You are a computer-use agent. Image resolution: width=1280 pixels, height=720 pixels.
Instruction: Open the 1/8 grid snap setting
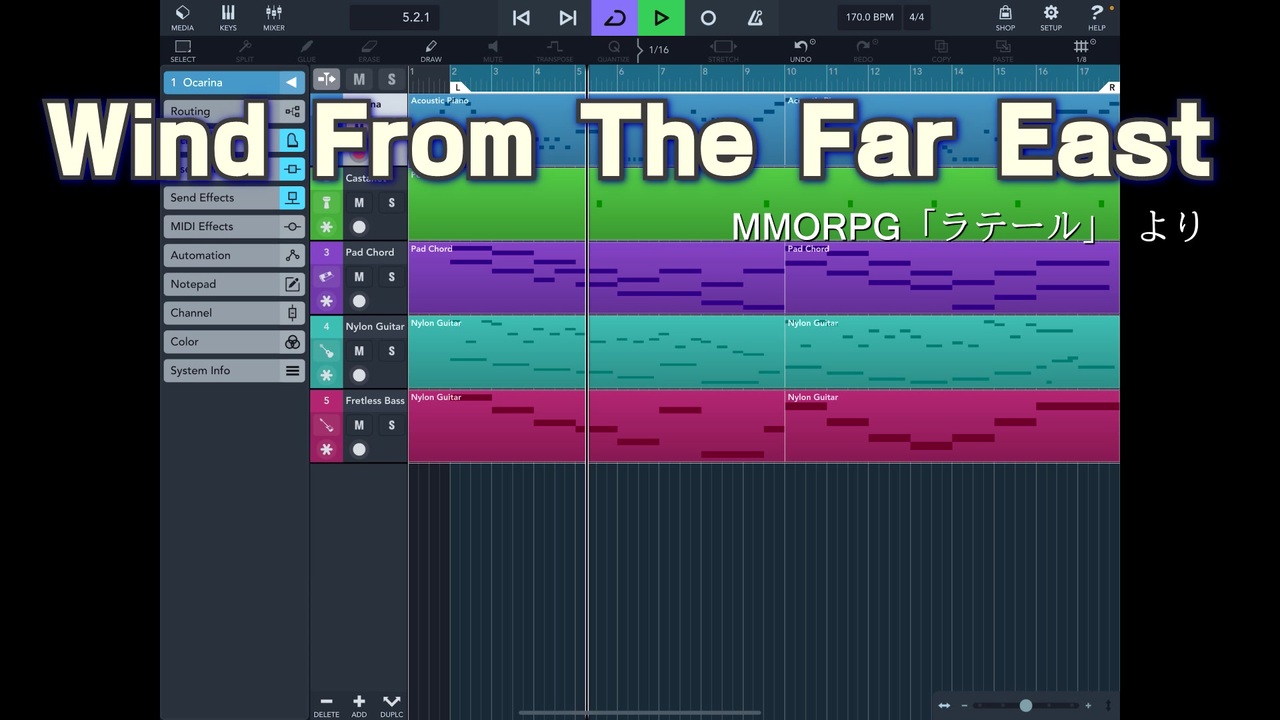(1081, 51)
